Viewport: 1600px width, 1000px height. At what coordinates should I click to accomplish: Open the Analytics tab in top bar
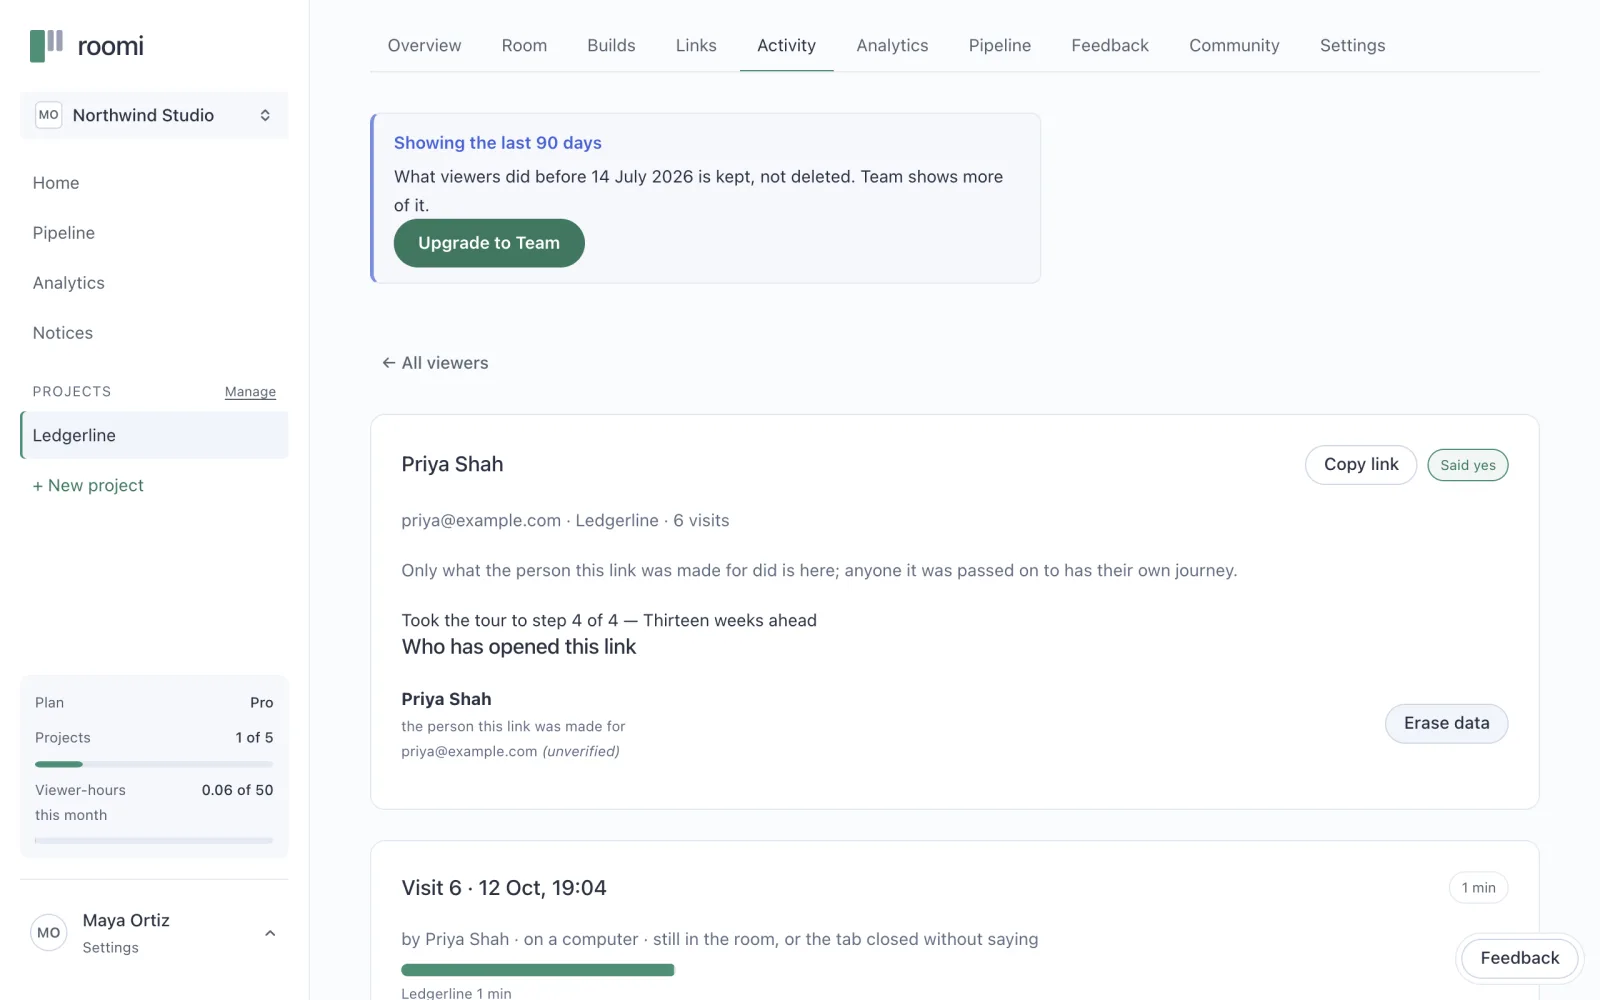[892, 45]
